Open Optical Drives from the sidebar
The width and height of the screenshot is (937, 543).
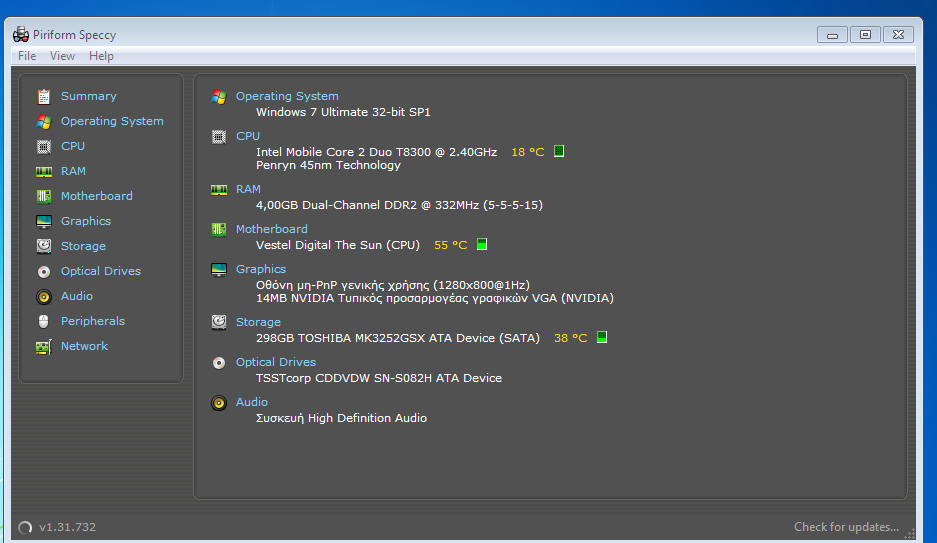100,271
